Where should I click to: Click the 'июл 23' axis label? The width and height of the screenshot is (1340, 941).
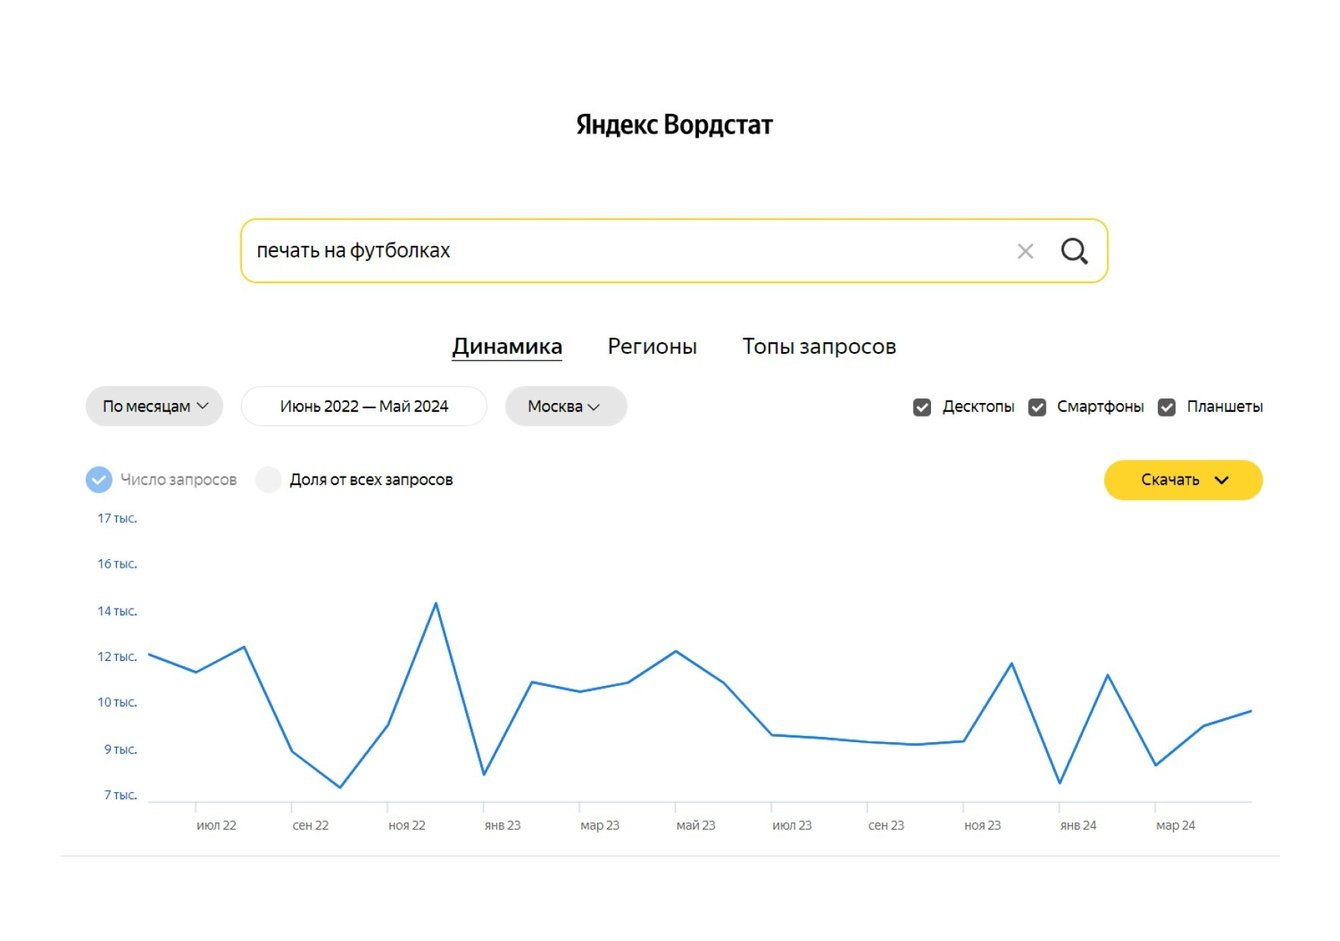tap(792, 826)
